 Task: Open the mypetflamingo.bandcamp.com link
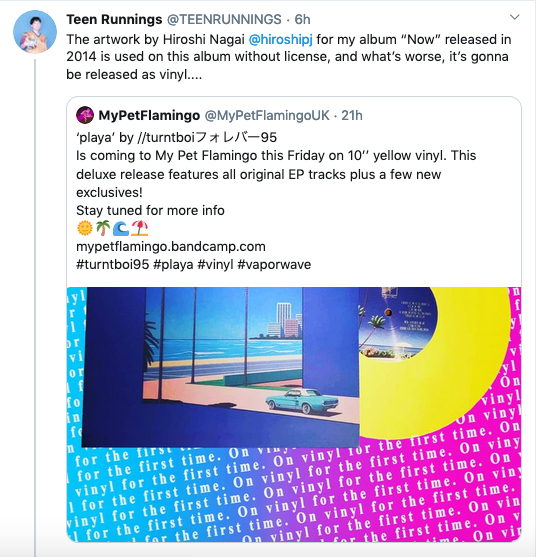[x=171, y=246]
